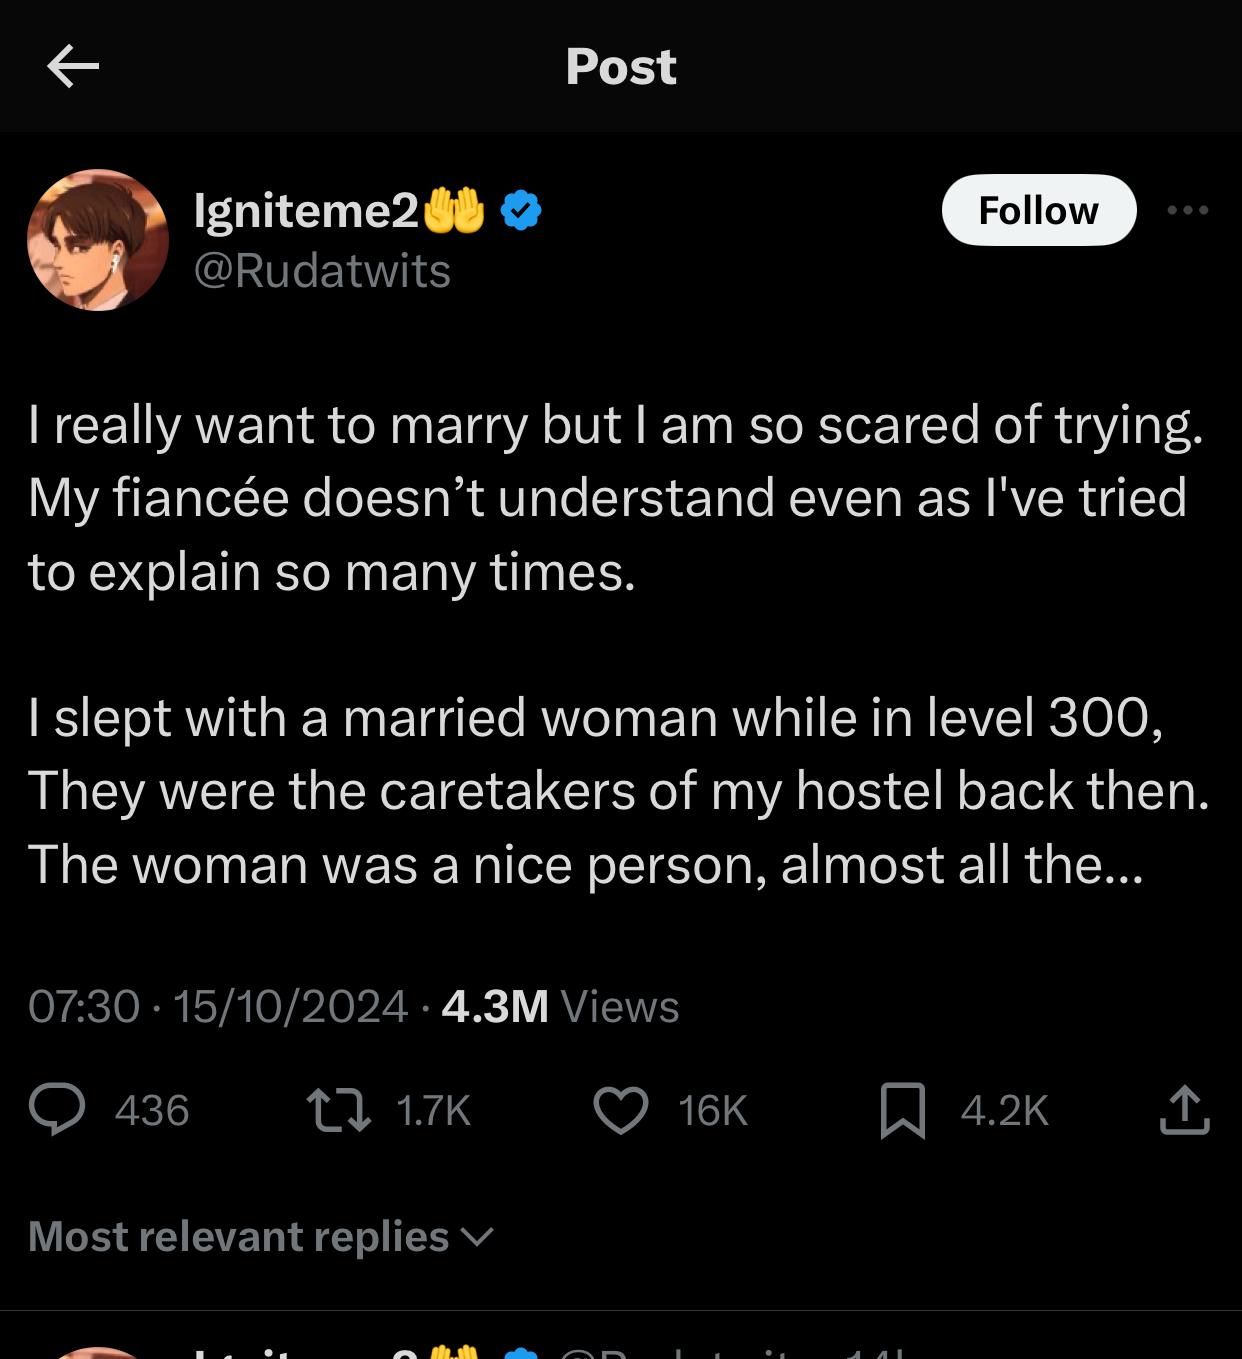Tap the reply speech bubble icon
Viewport: 1242px width, 1359px height.
pyautogui.click(x=57, y=1110)
